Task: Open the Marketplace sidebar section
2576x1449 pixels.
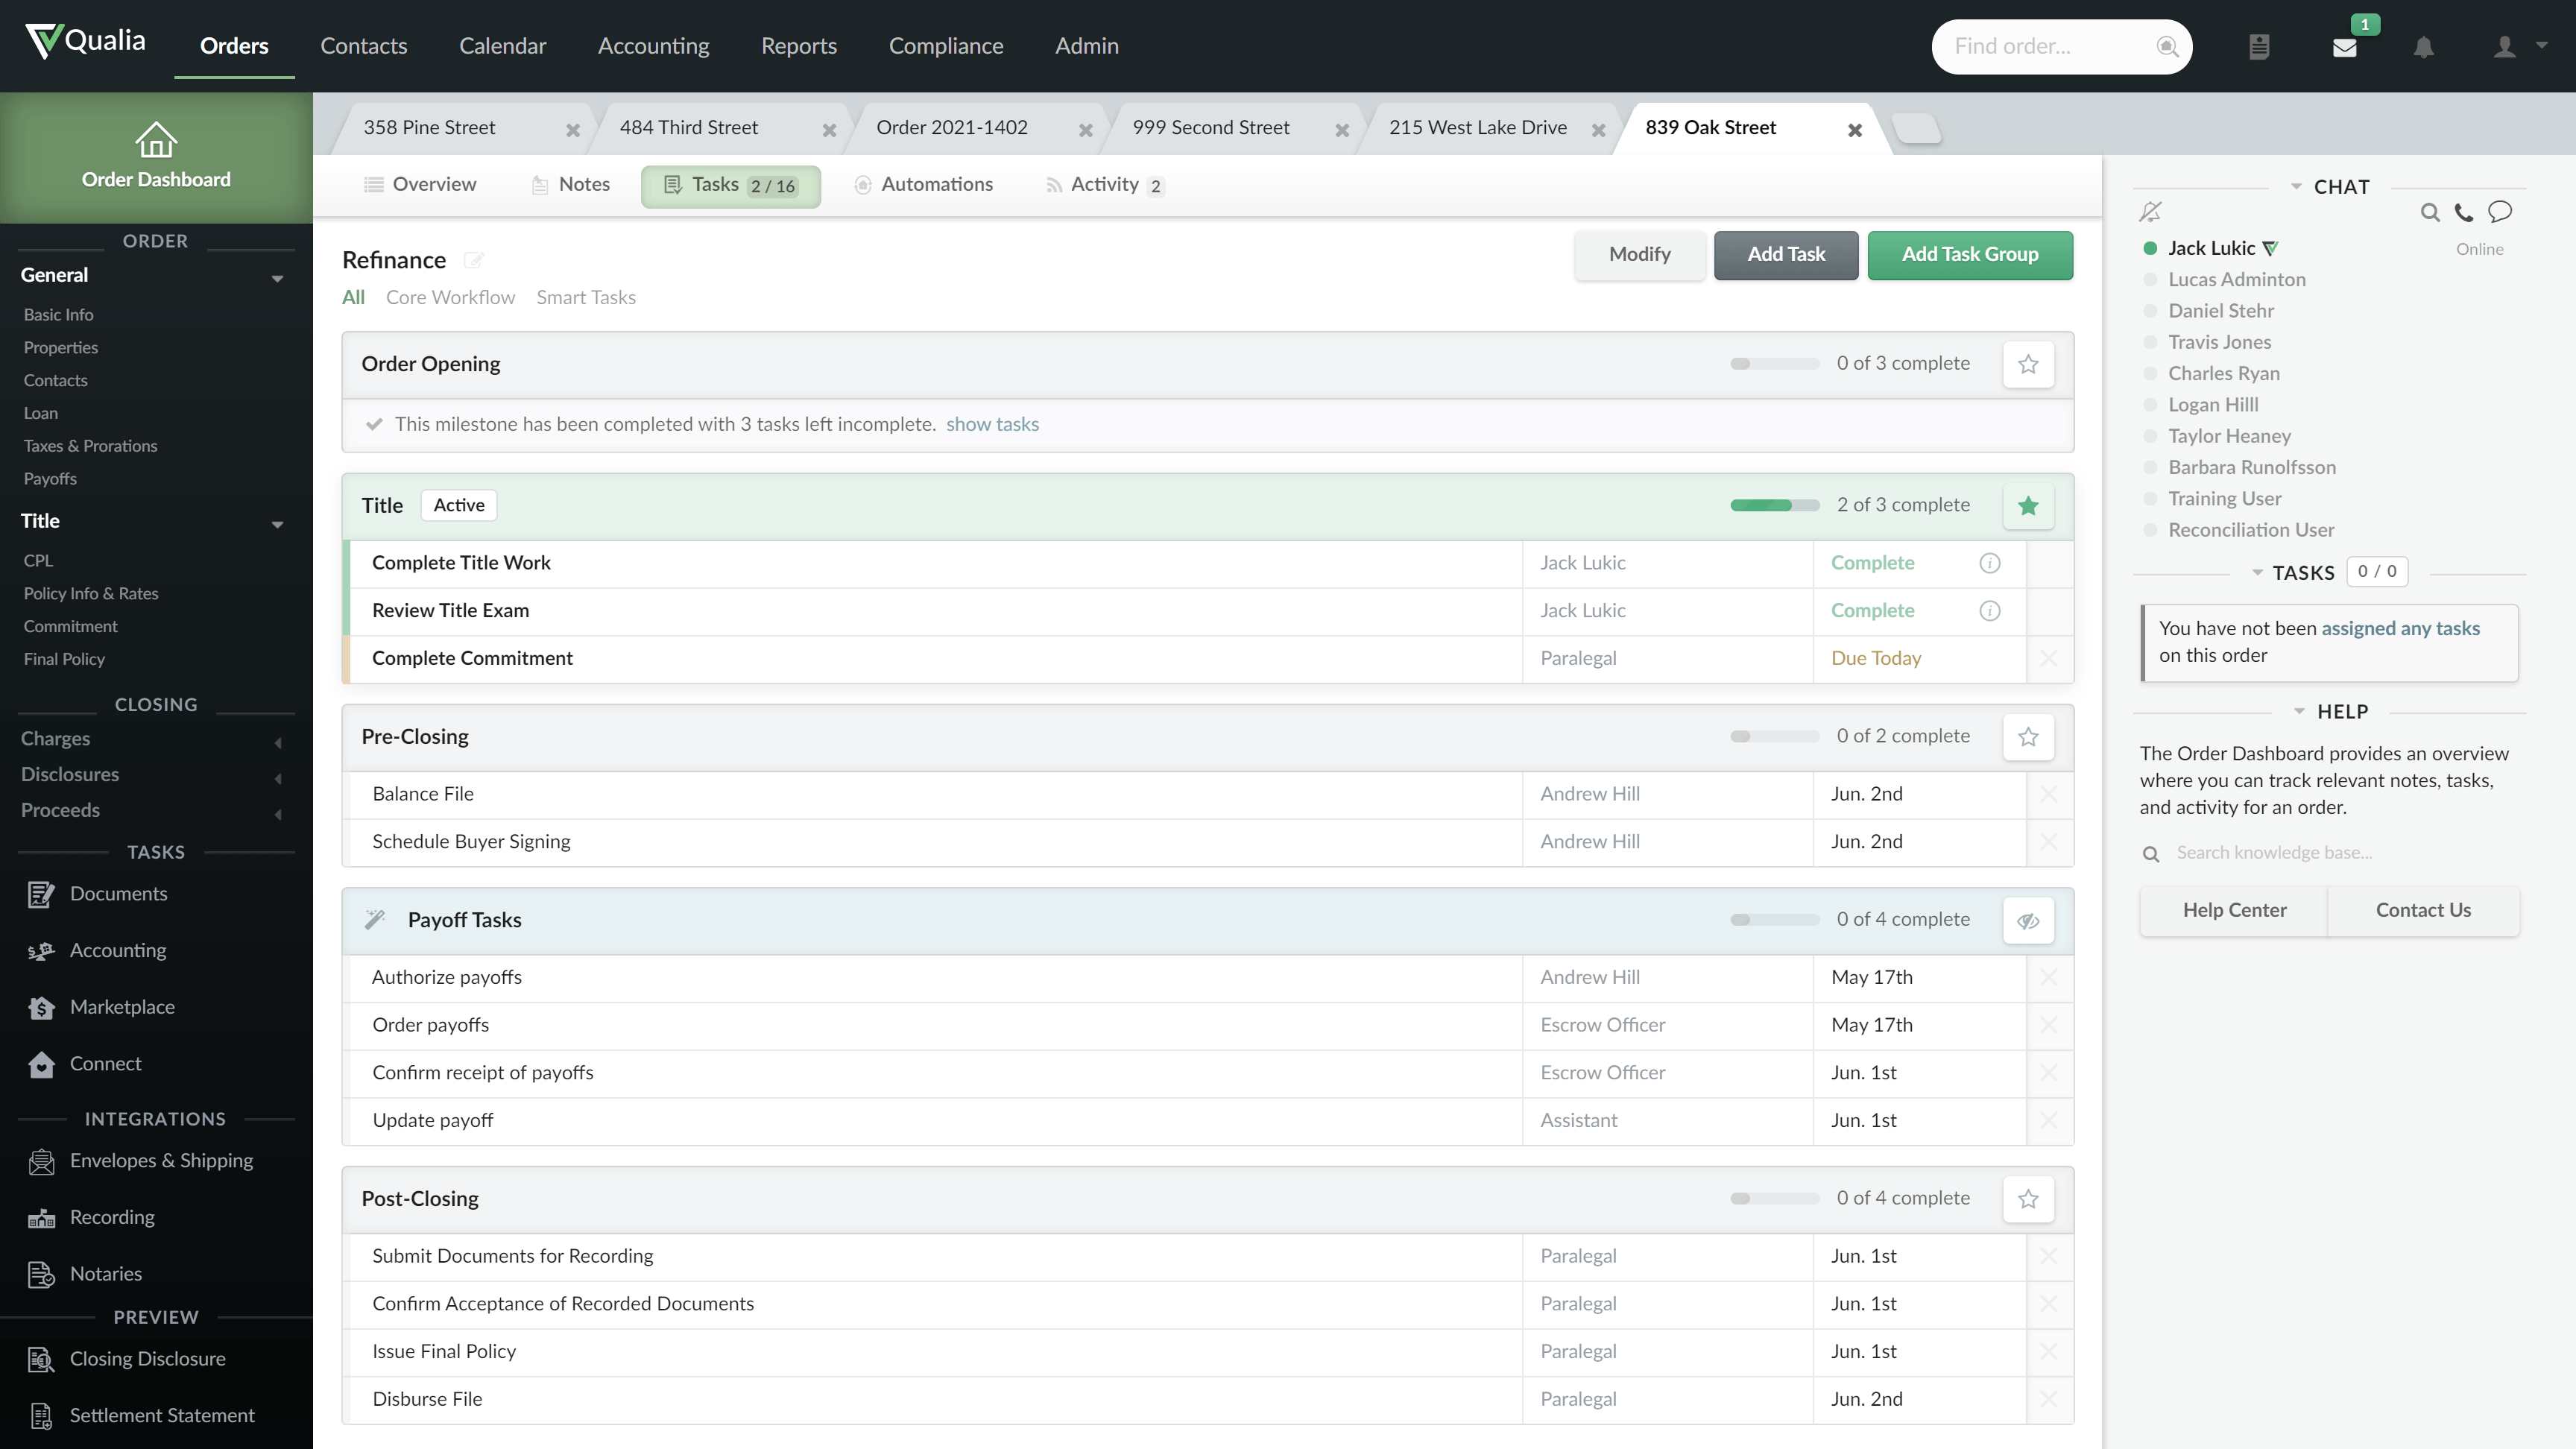Action: point(123,1007)
